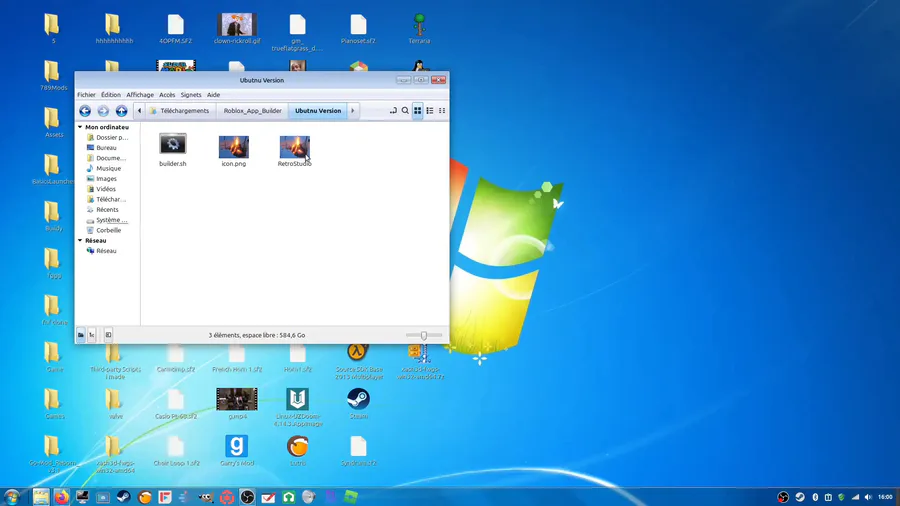This screenshot has height=506, width=900.
Task: Select the Ubutnu Version breadcrumb
Action: click(318, 111)
